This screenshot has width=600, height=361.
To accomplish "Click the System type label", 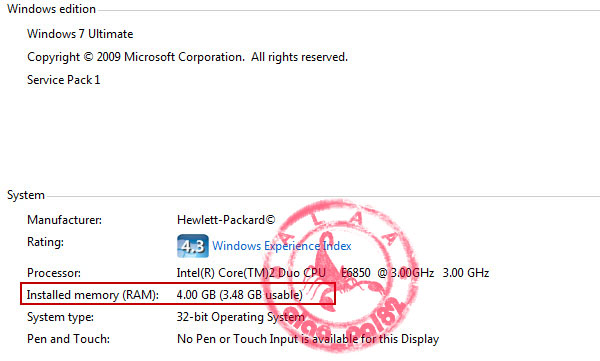I will tap(60, 317).
